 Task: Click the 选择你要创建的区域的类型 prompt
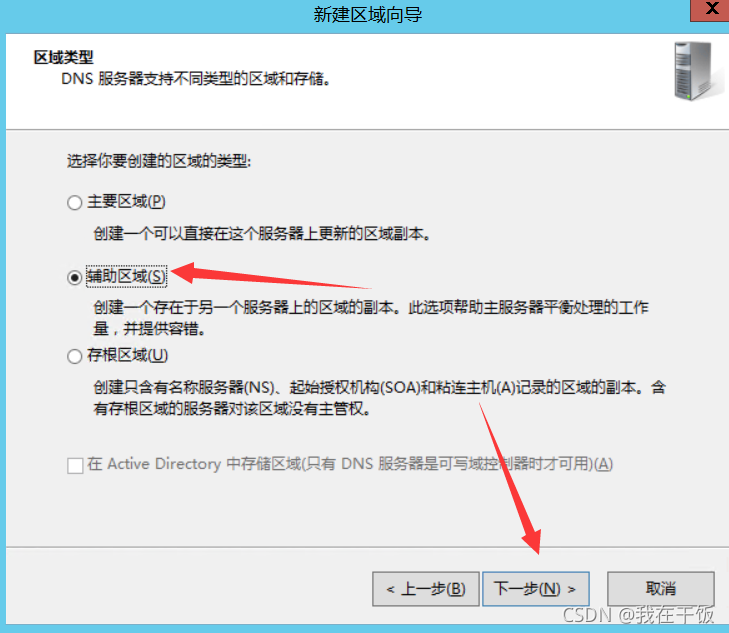tap(159, 161)
